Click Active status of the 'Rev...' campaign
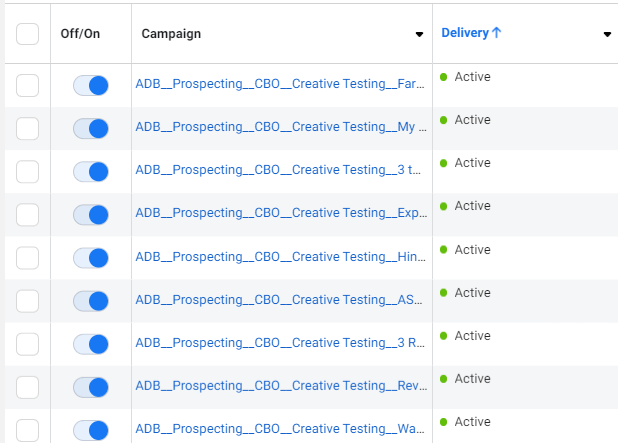 coord(472,379)
